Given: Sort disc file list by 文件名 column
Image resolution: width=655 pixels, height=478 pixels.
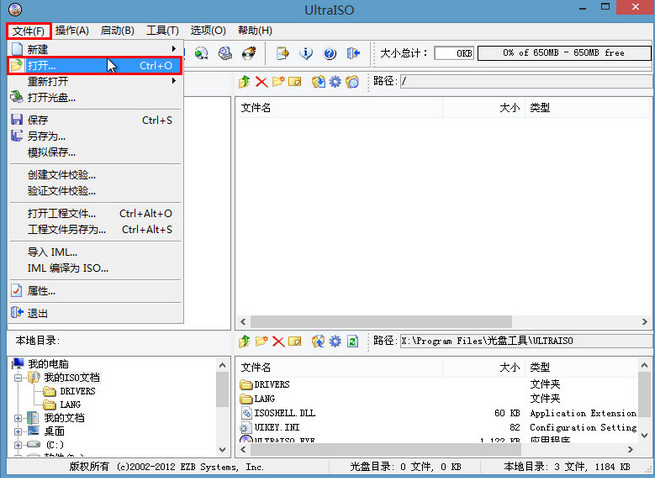Looking at the screenshot, I should coord(339,108).
